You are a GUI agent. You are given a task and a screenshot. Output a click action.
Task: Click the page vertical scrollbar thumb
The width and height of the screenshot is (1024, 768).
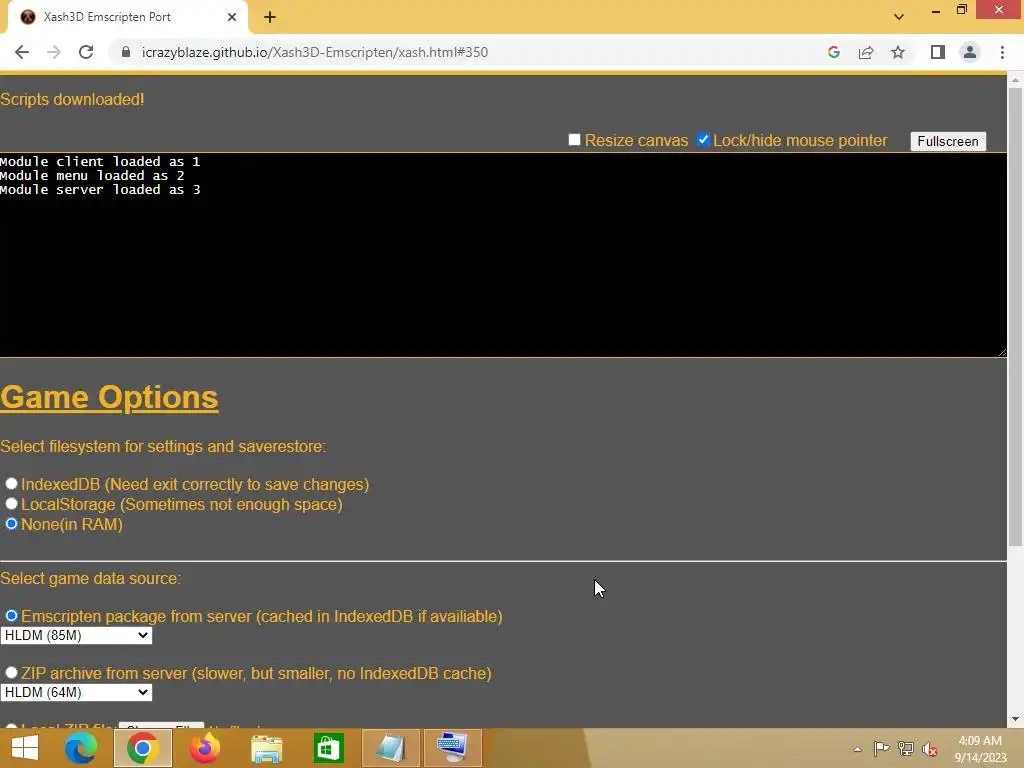1015,317
